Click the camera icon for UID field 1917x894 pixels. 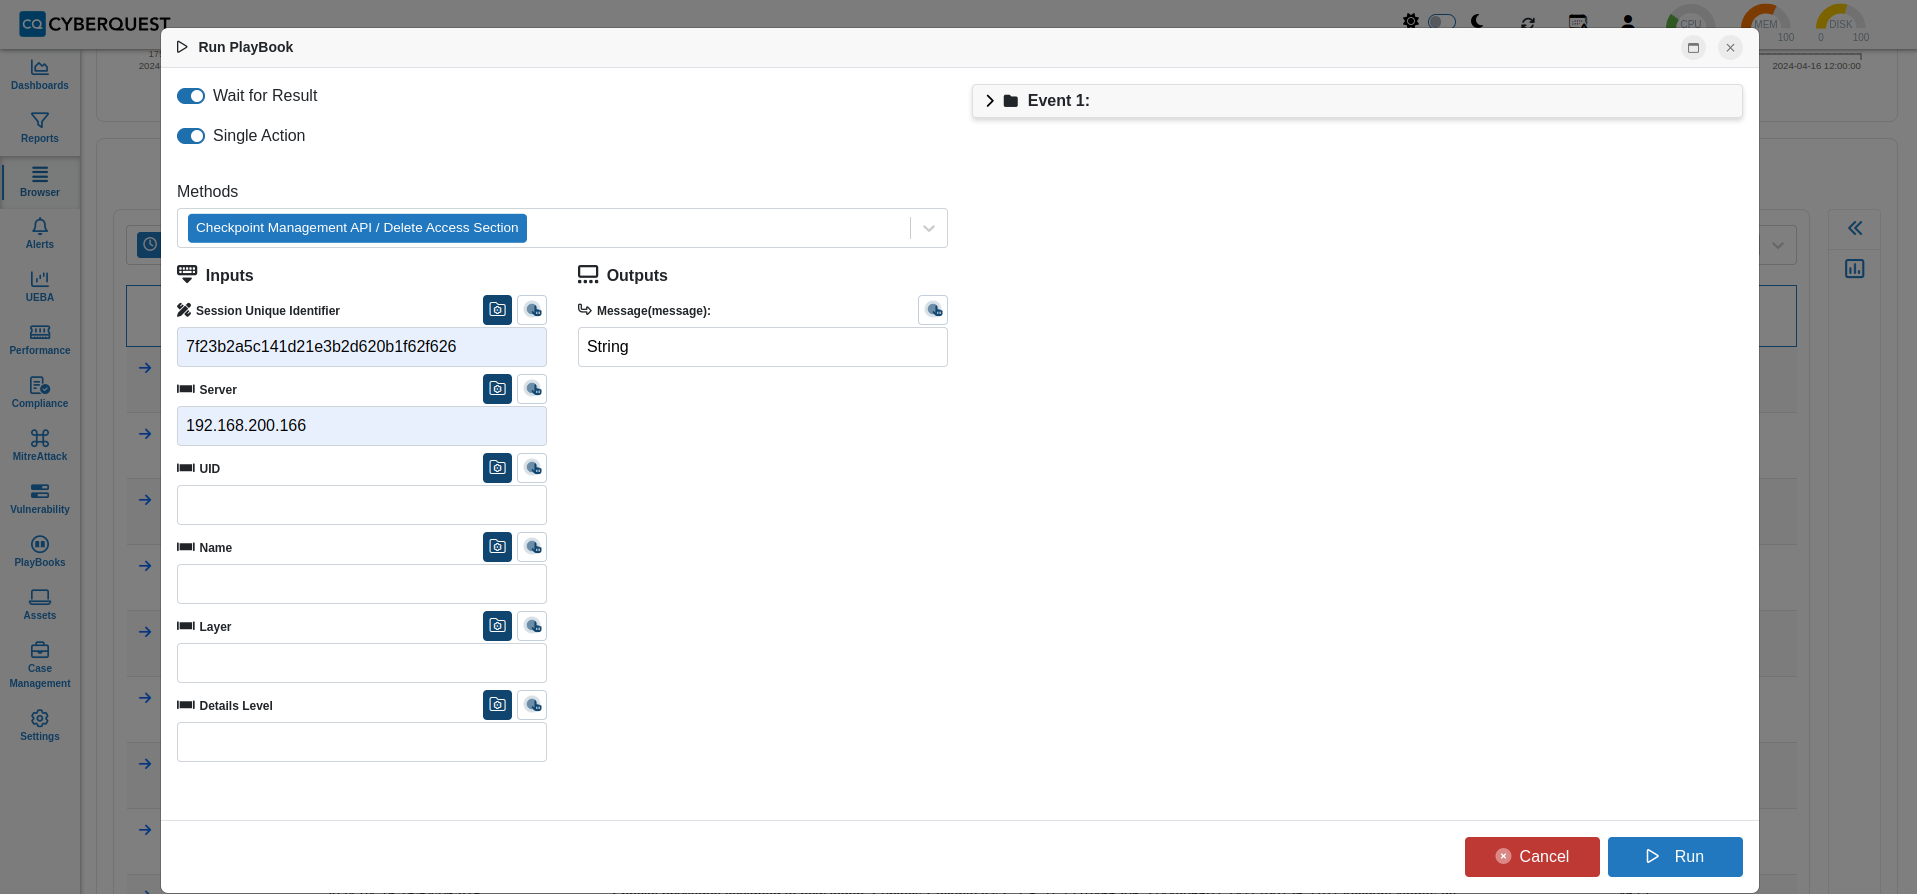pos(497,468)
